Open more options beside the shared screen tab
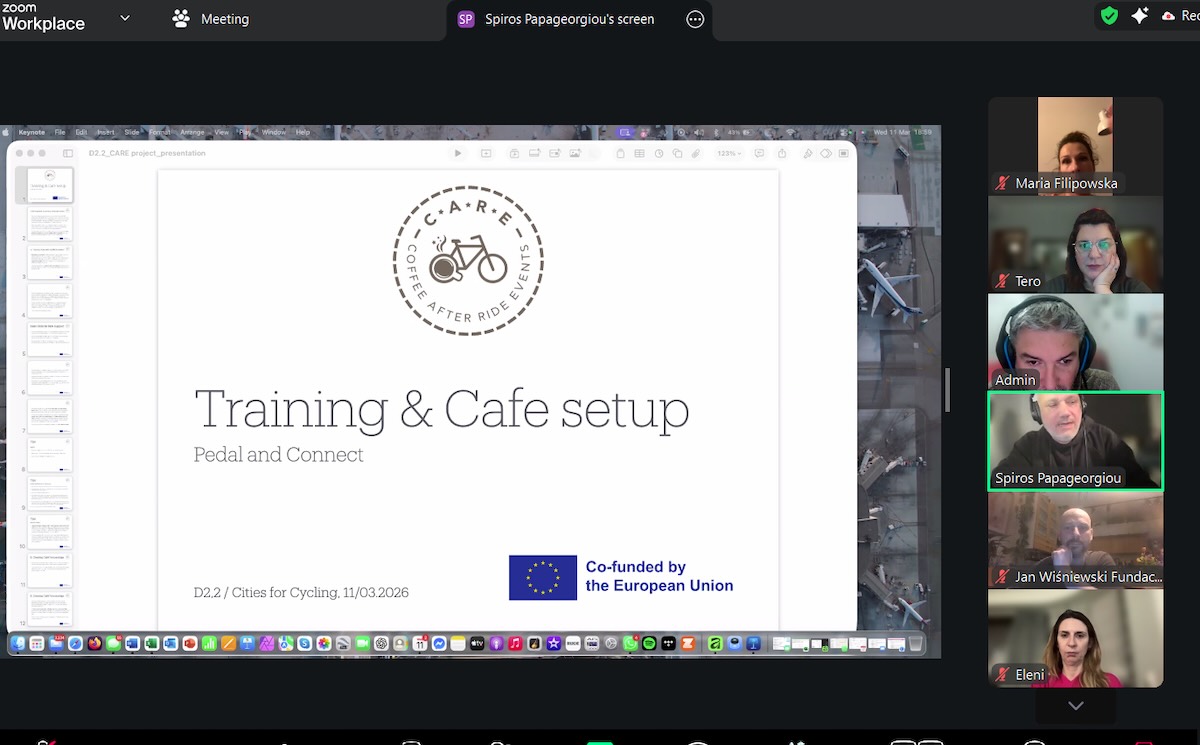This screenshot has width=1200, height=745. coord(695,19)
